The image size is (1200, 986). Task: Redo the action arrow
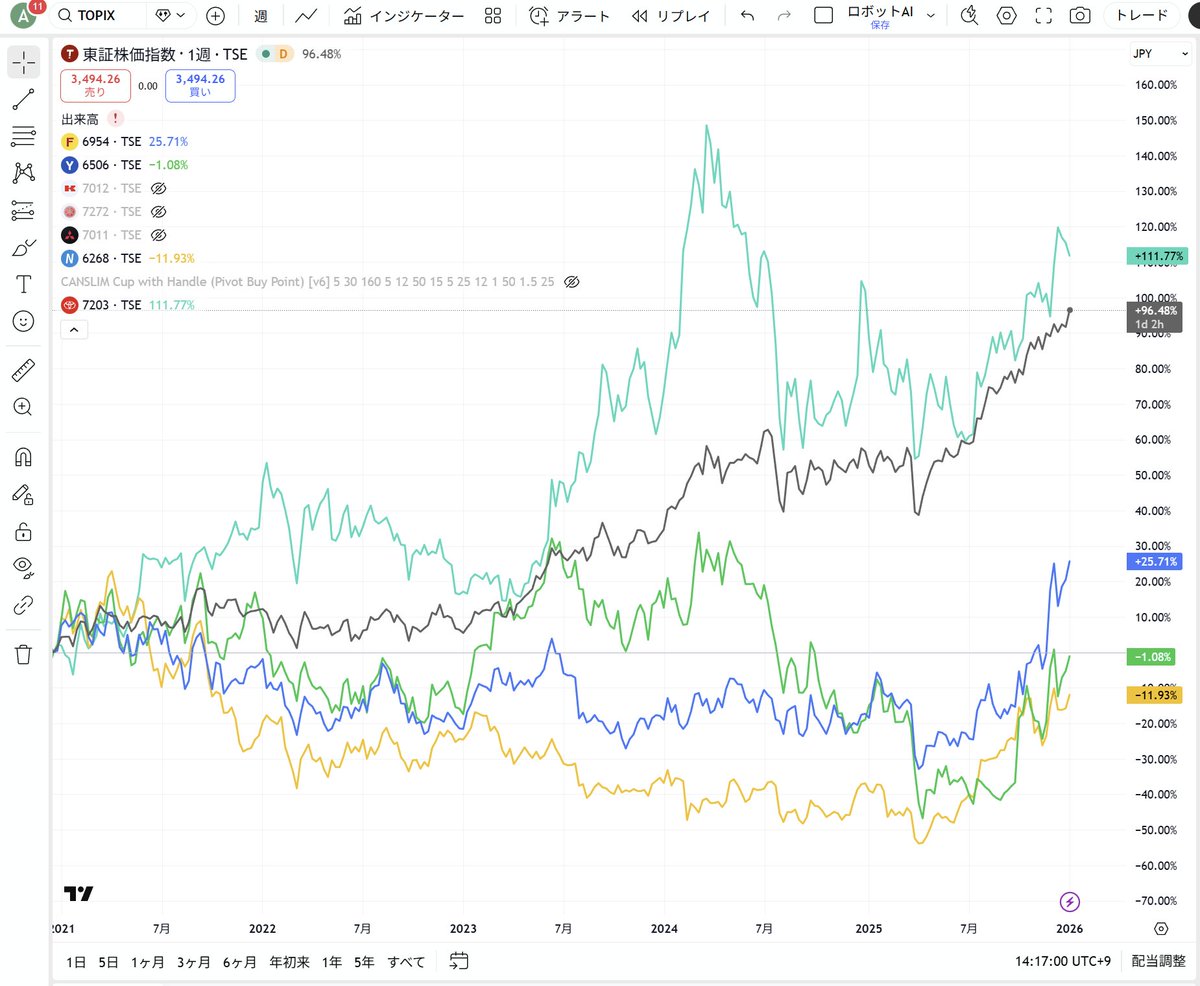pyautogui.click(x=784, y=16)
